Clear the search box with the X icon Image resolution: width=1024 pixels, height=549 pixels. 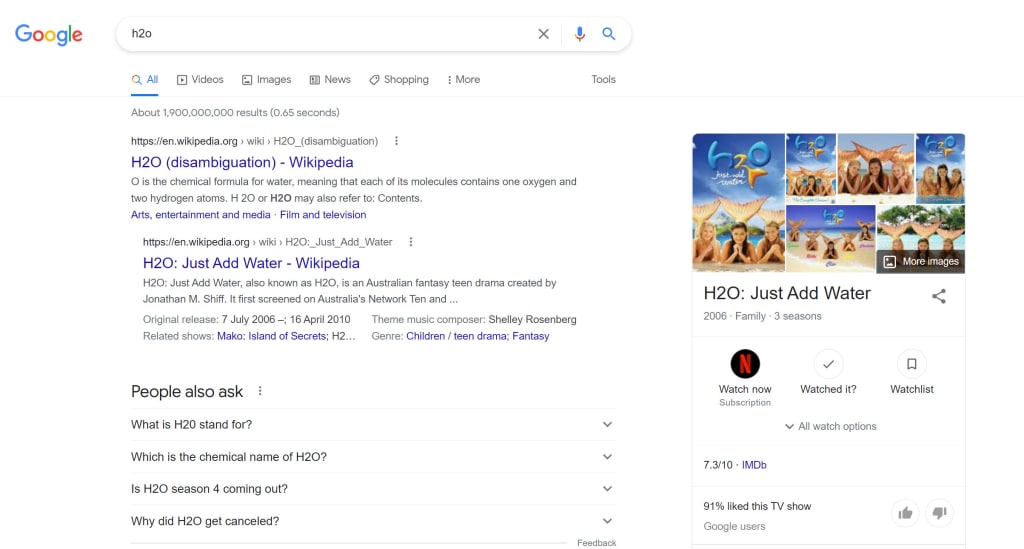click(x=543, y=34)
